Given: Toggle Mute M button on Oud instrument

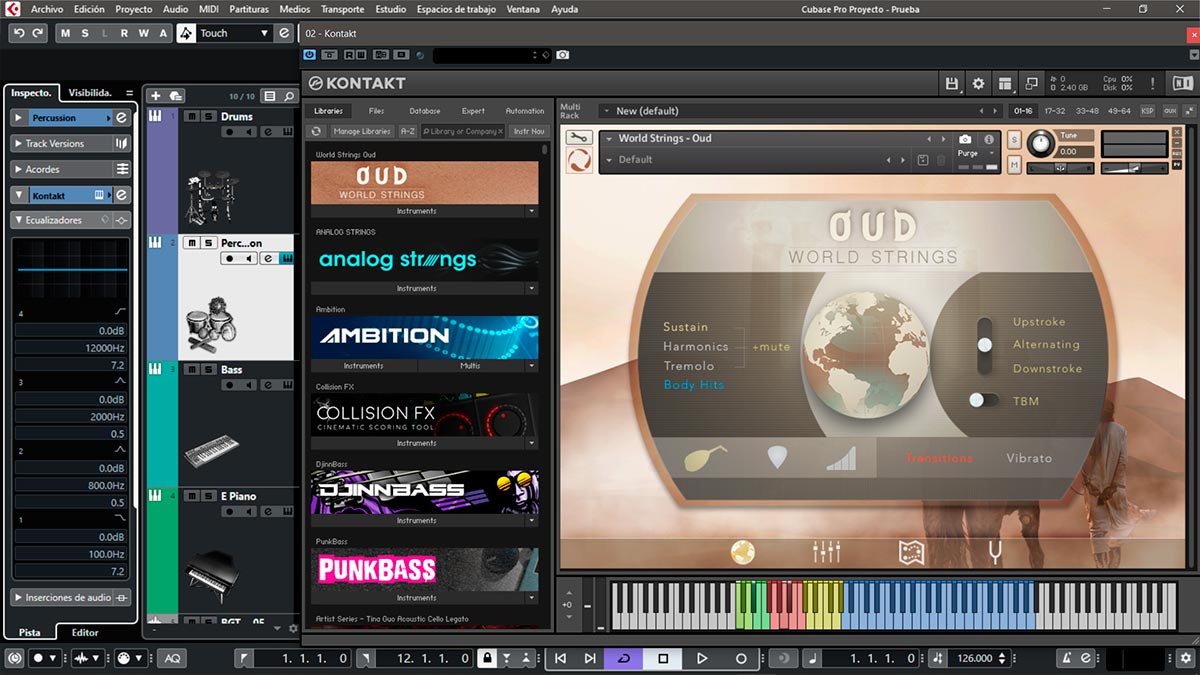Looking at the screenshot, I should [1014, 164].
